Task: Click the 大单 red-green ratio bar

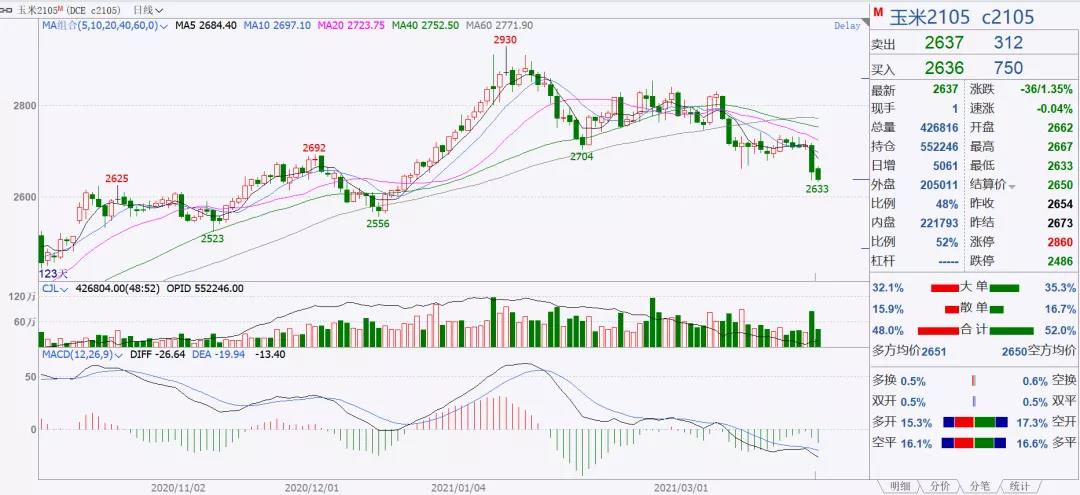Action: click(x=945, y=288)
